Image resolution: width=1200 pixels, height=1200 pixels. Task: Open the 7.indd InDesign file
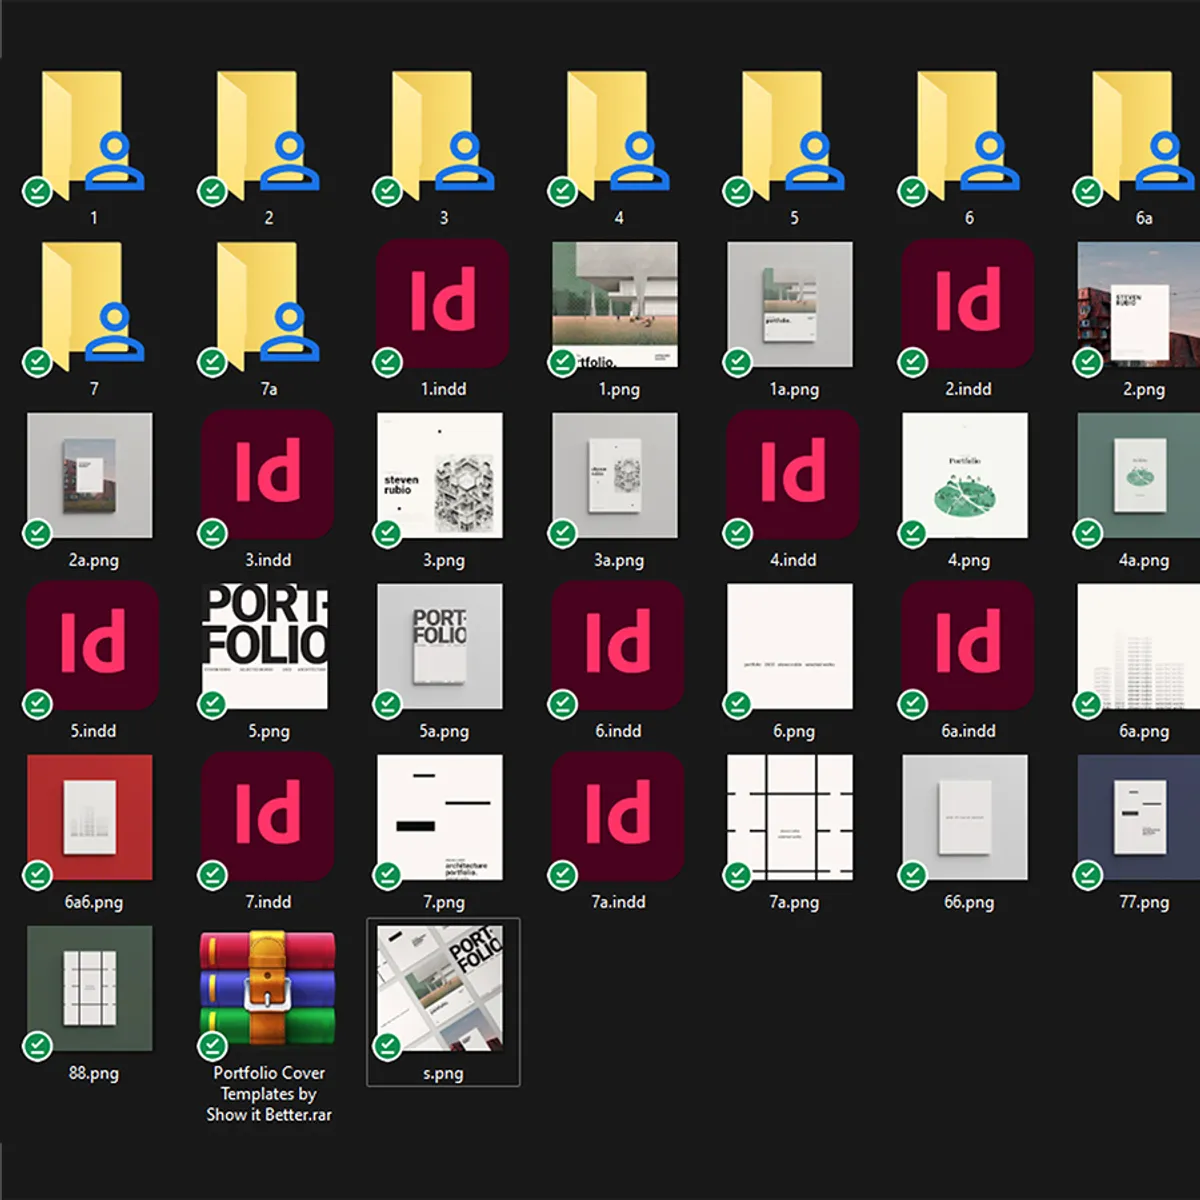266,816
